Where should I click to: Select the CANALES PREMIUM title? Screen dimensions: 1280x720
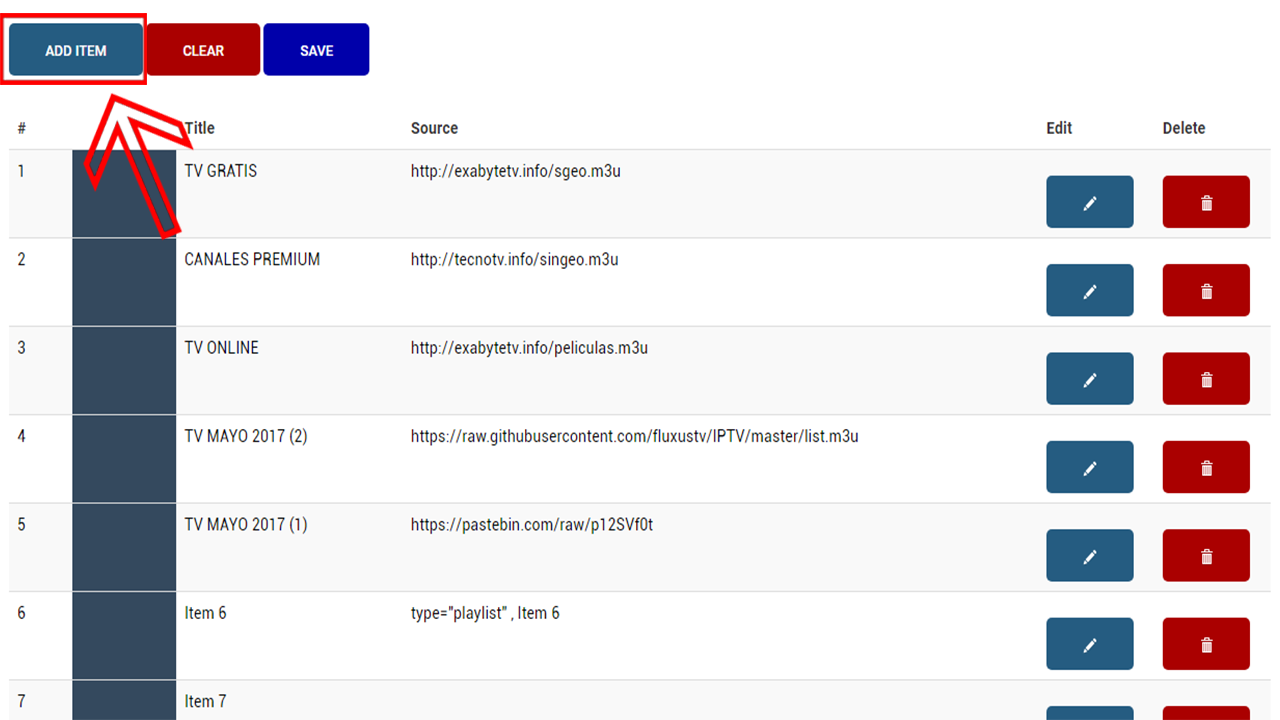click(252, 259)
